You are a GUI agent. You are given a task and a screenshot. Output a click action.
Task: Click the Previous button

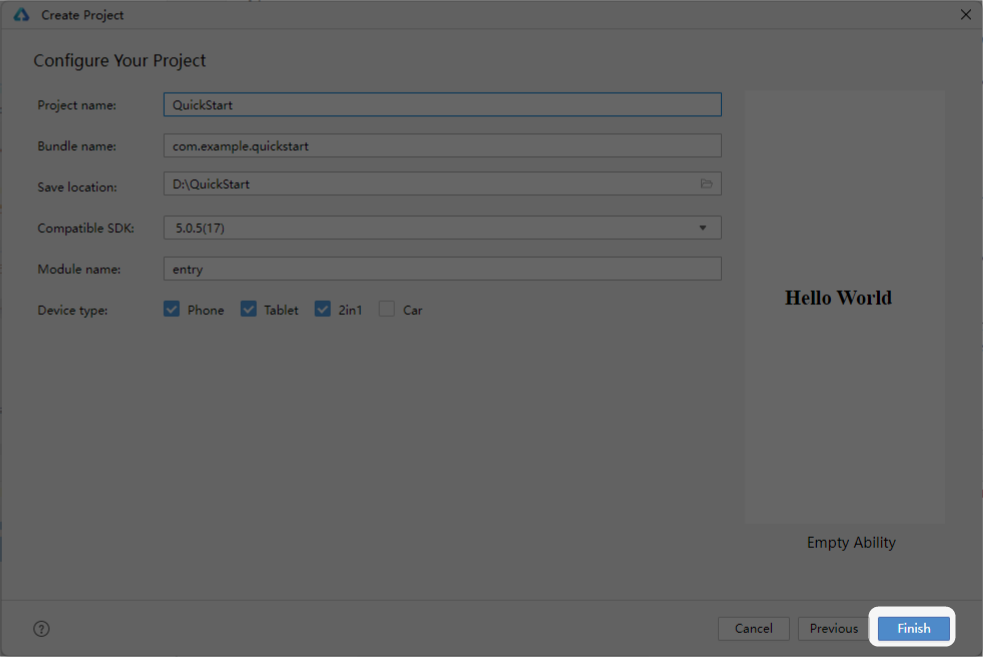coord(833,628)
